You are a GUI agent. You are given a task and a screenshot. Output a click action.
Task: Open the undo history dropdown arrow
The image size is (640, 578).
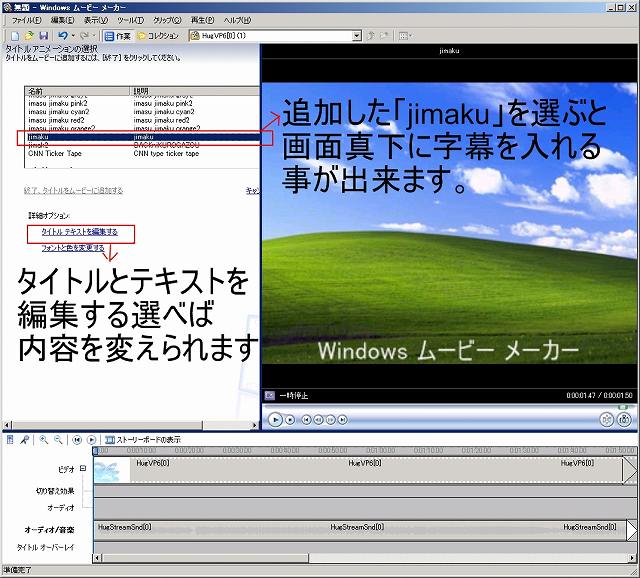[x=73, y=36]
